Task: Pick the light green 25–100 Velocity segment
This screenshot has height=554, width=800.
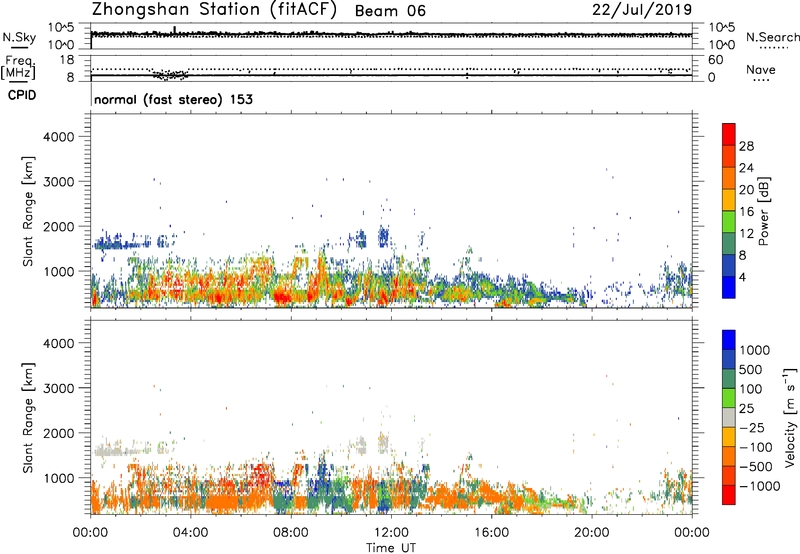Action: (x=729, y=398)
